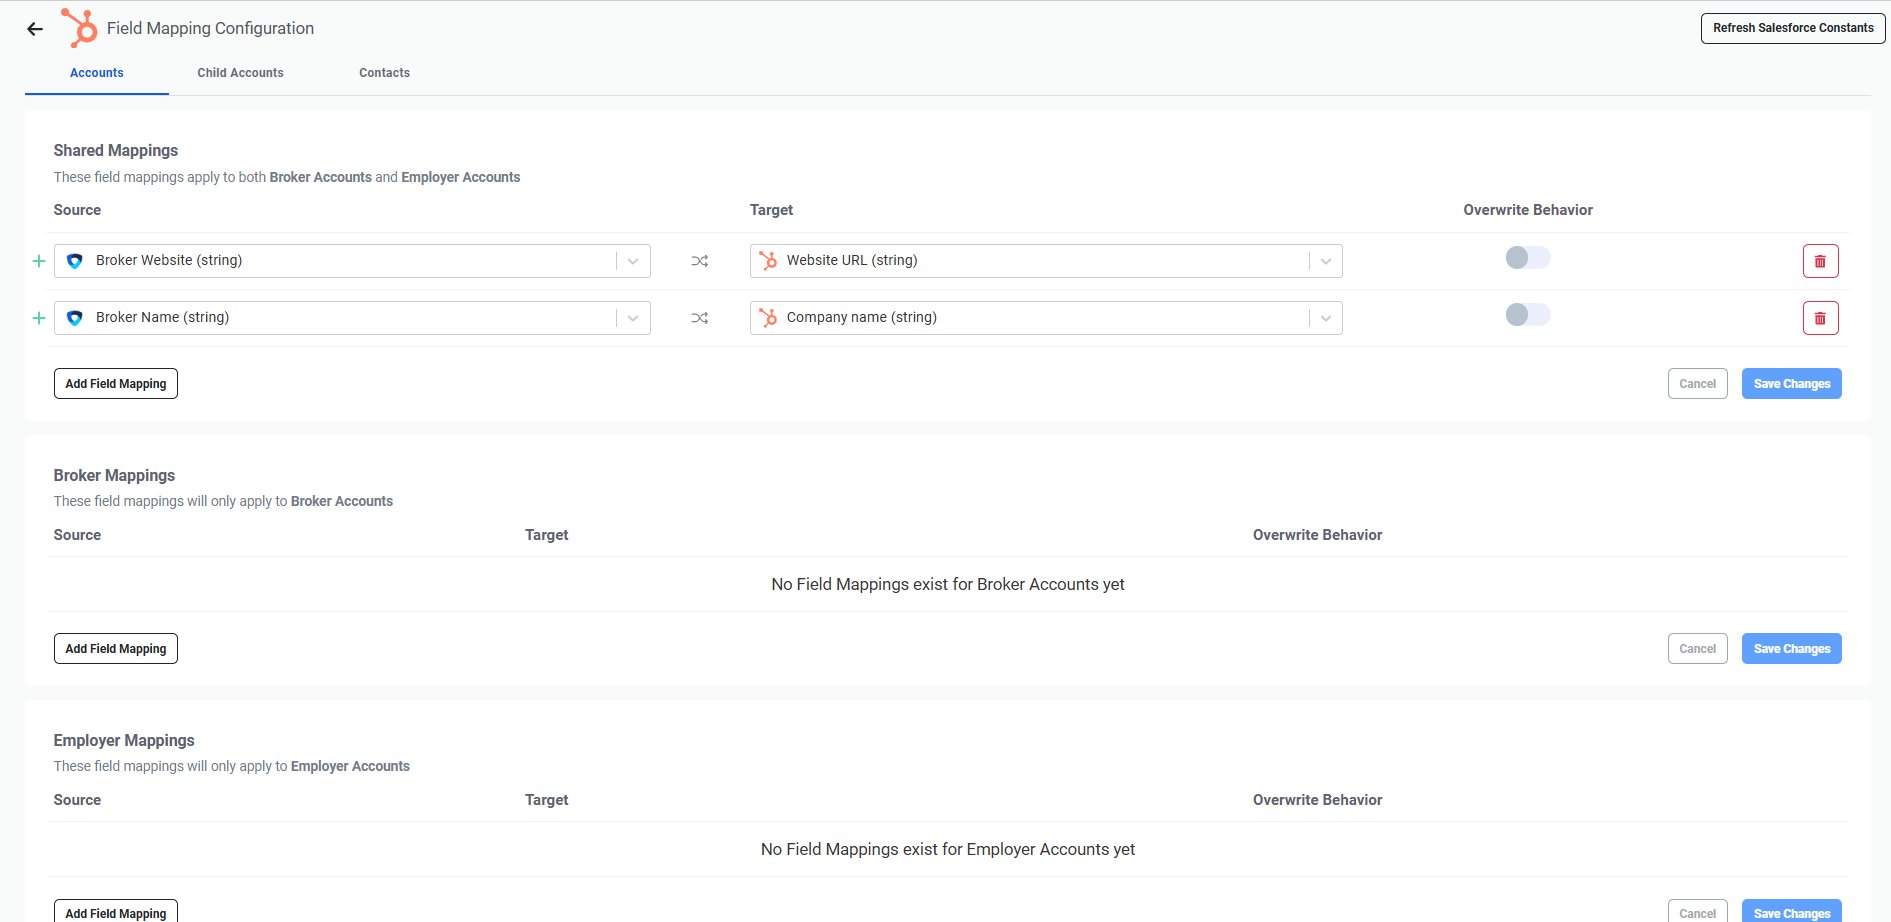Delete the Broker Website mapping with trash icon
1891x922 pixels.
coord(1820,261)
